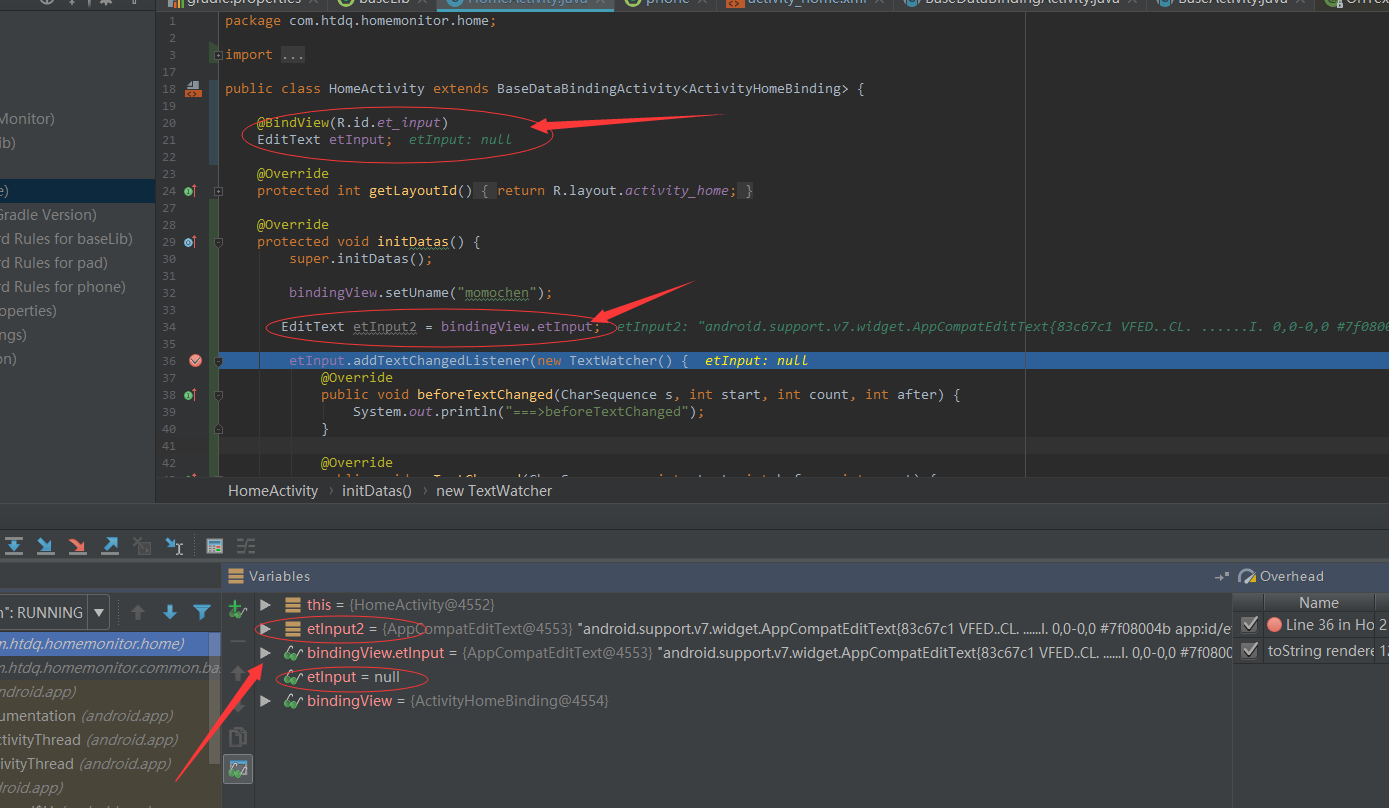Select the red Force Step Into icon
Viewport: 1389px width, 808px height.
77,545
